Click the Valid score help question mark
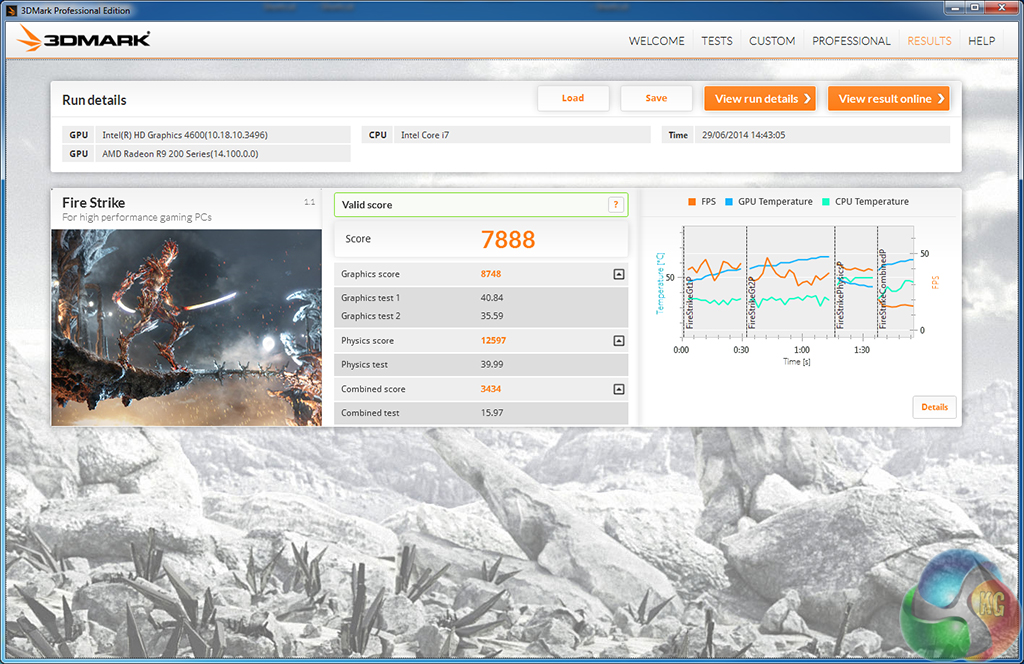The width and height of the screenshot is (1024, 664). tap(616, 205)
